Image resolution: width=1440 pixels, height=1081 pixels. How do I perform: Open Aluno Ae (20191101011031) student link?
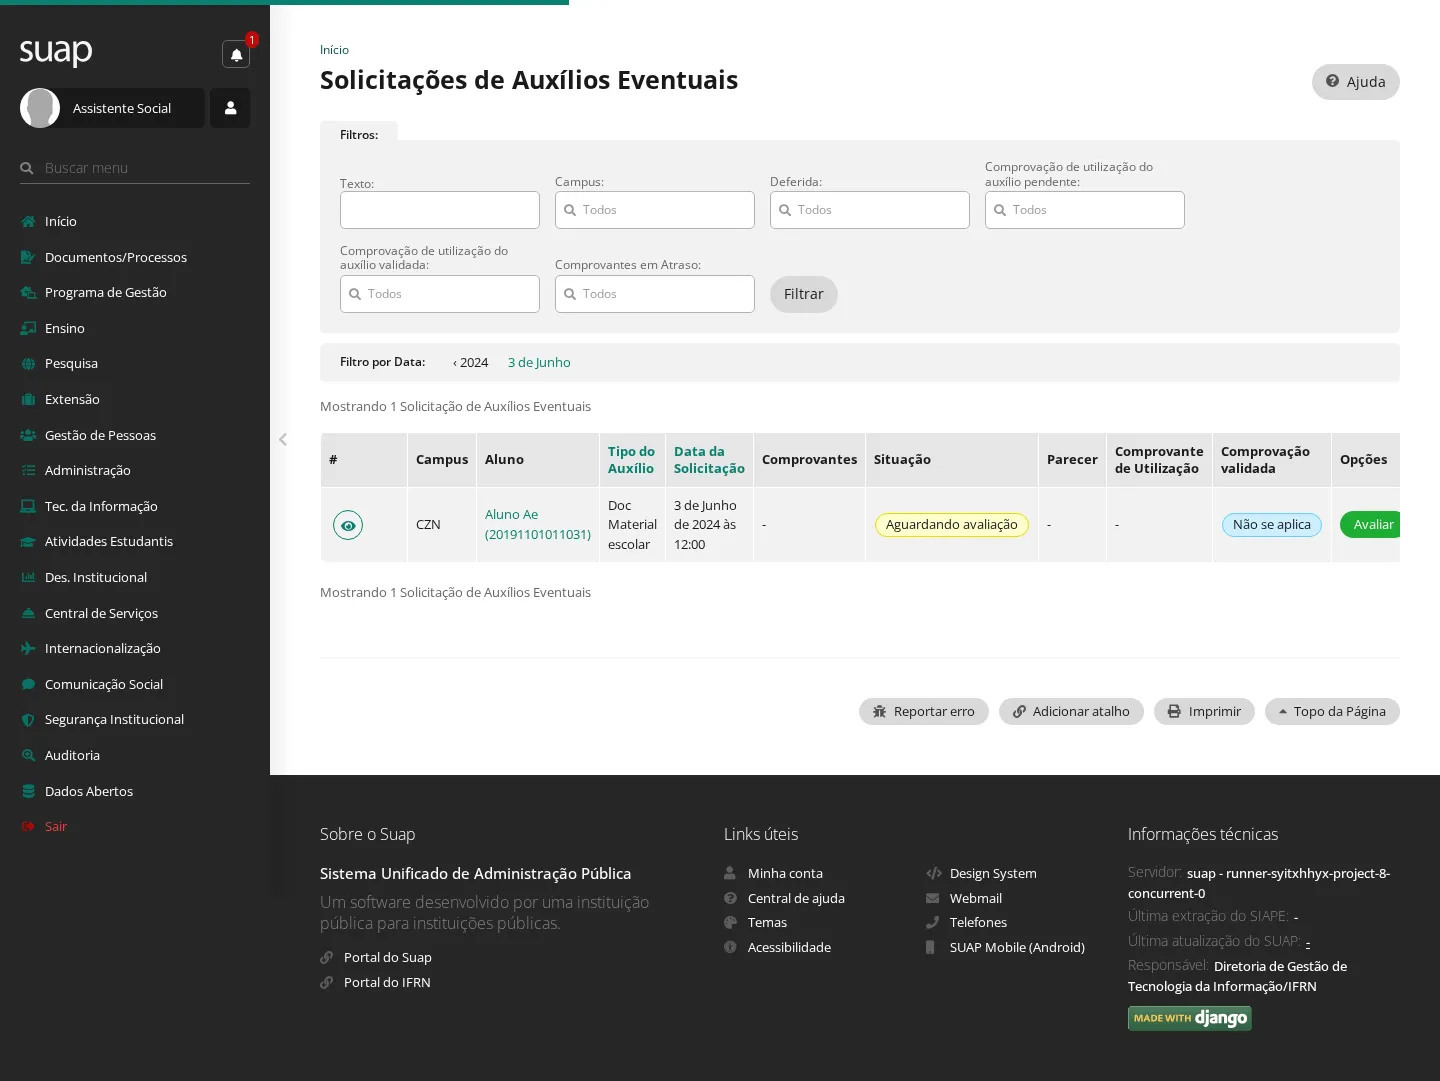tap(538, 524)
